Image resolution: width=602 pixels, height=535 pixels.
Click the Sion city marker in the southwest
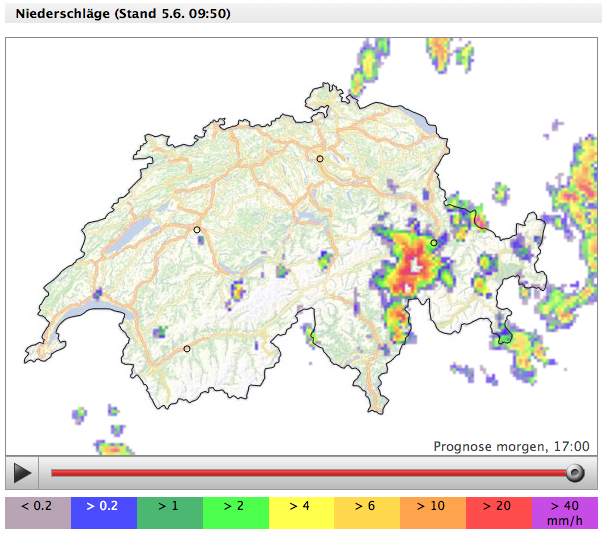[187, 349]
